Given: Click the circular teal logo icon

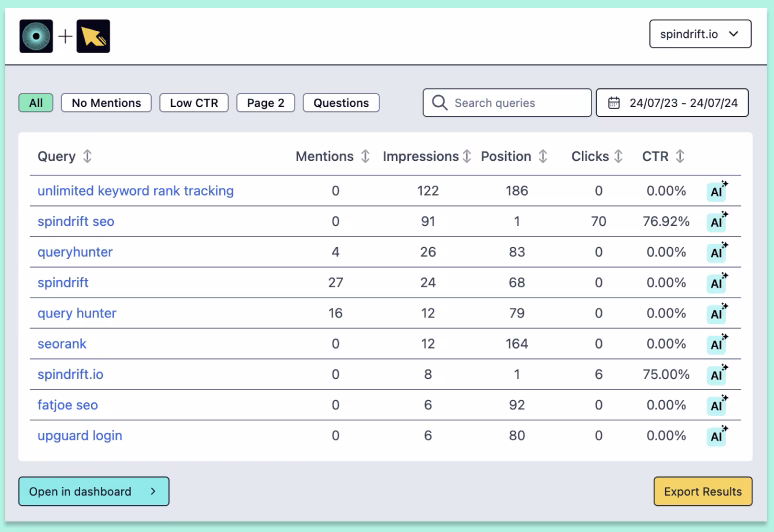Looking at the screenshot, I should 37,36.
